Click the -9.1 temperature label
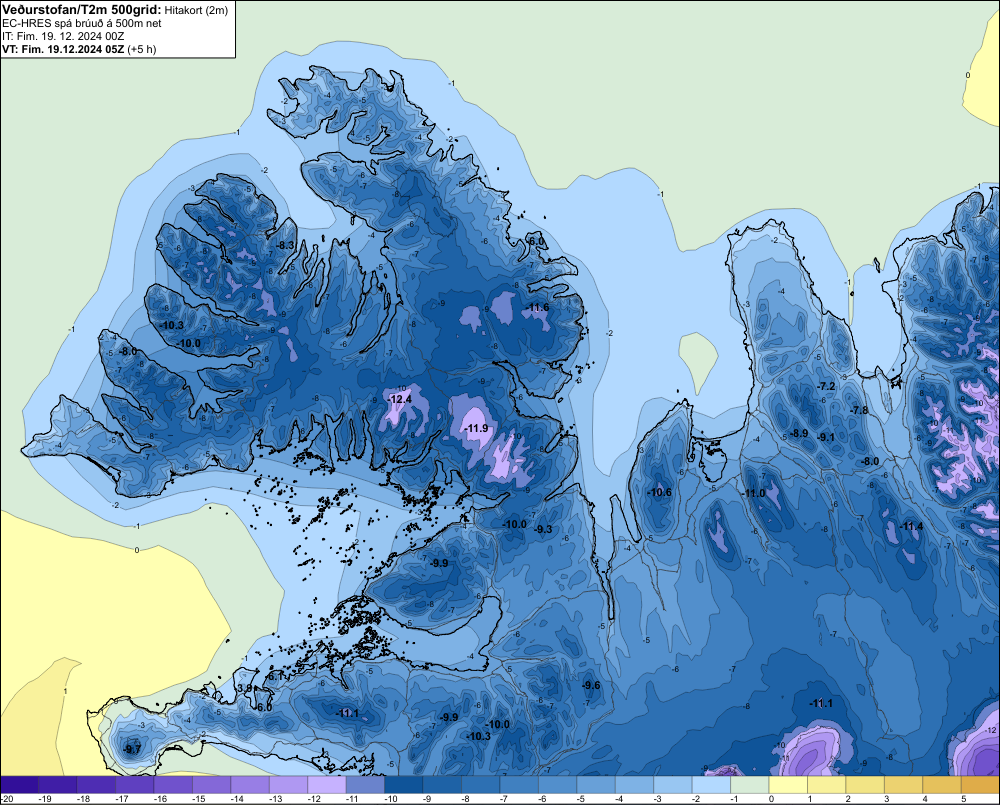 coord(826,437)
